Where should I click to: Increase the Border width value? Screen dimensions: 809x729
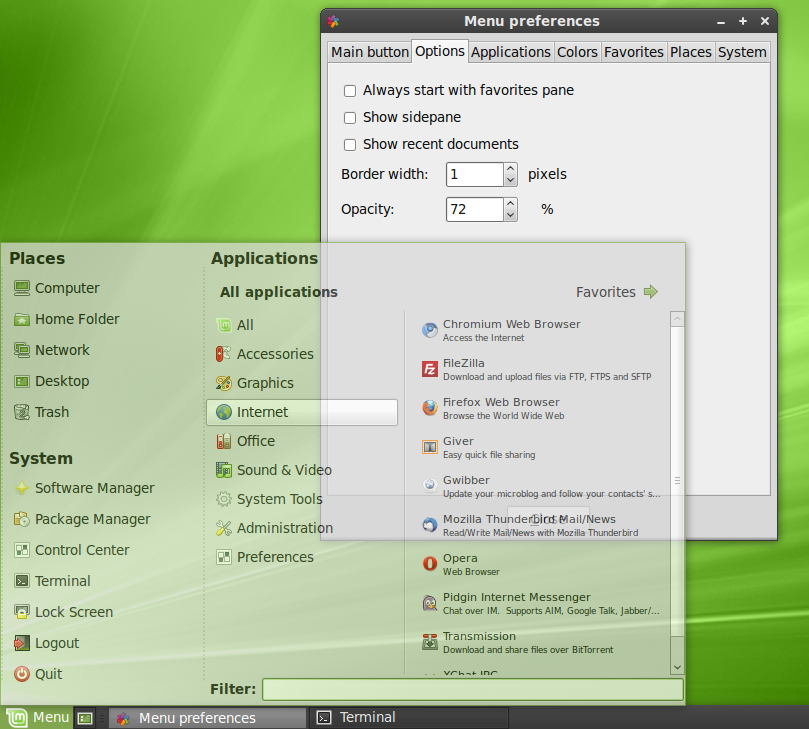click(x=511, y=168)
